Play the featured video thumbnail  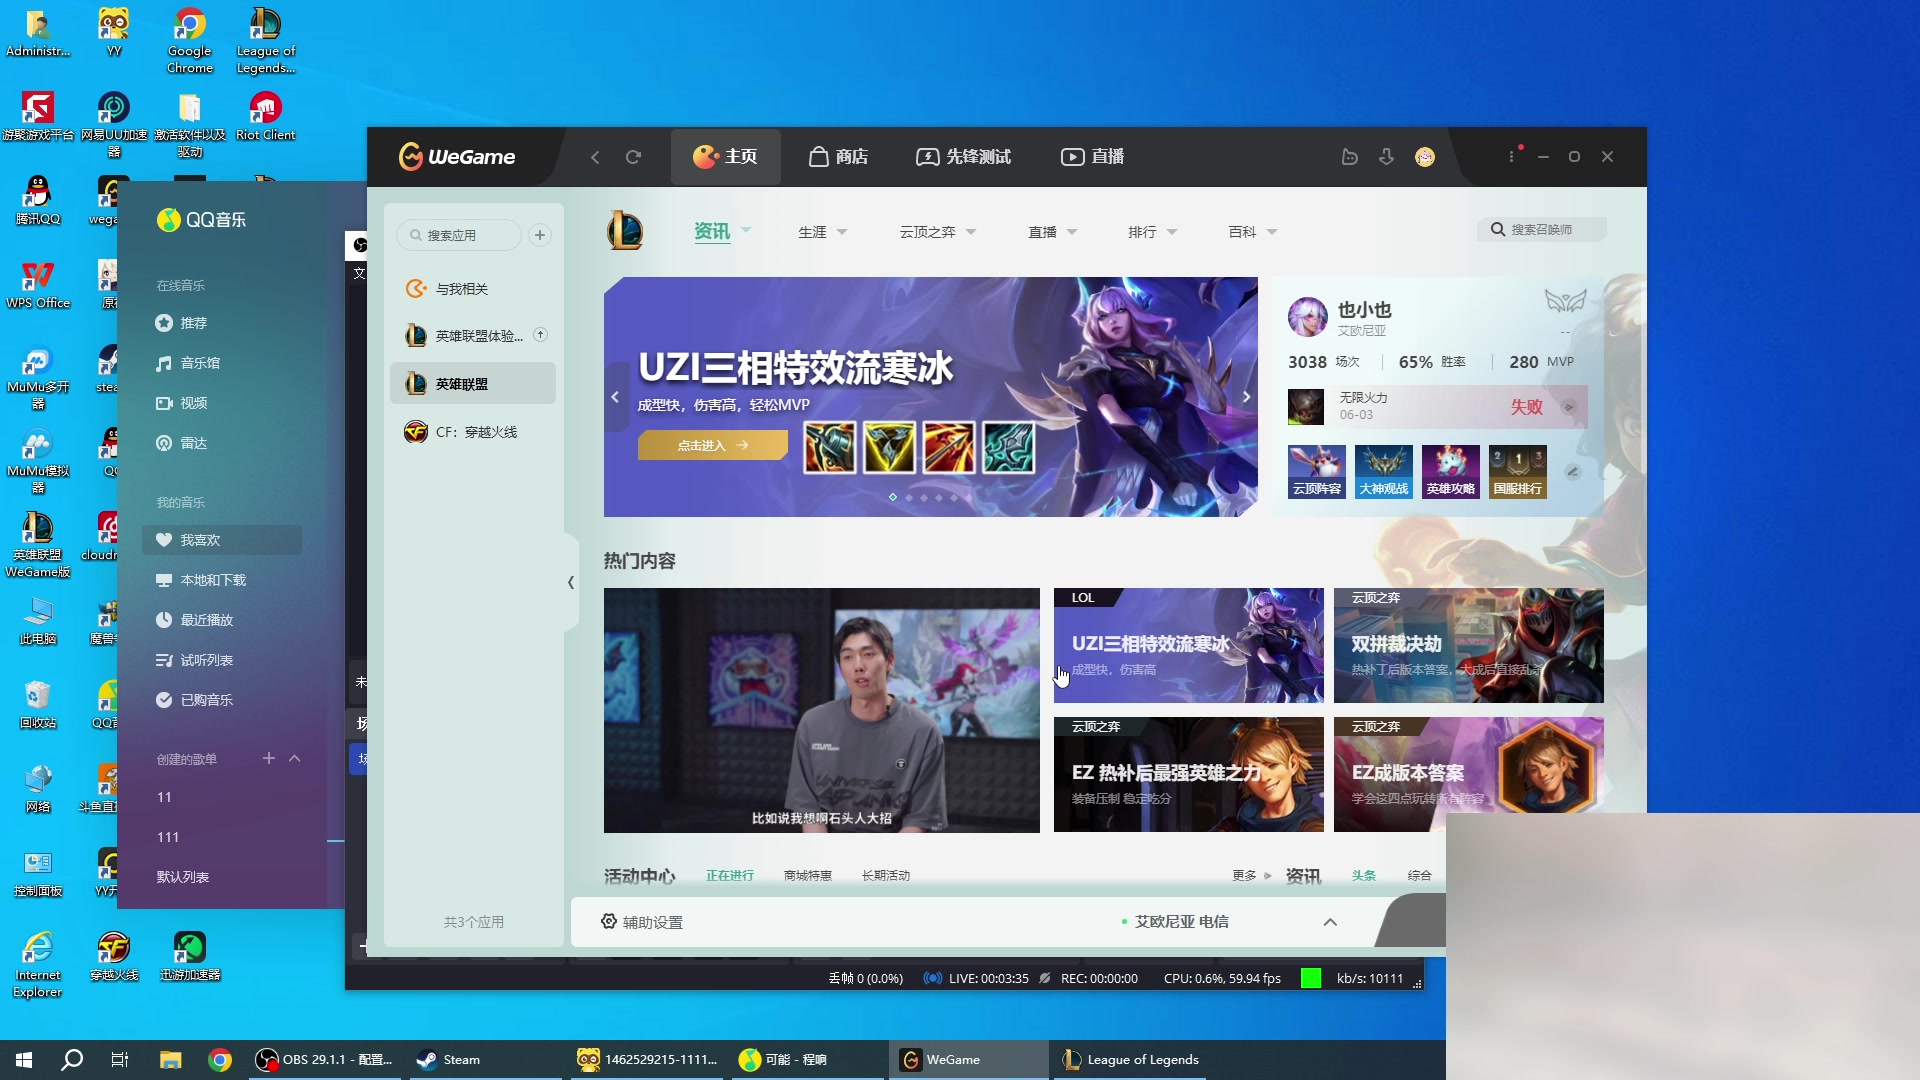click(822, 710)
